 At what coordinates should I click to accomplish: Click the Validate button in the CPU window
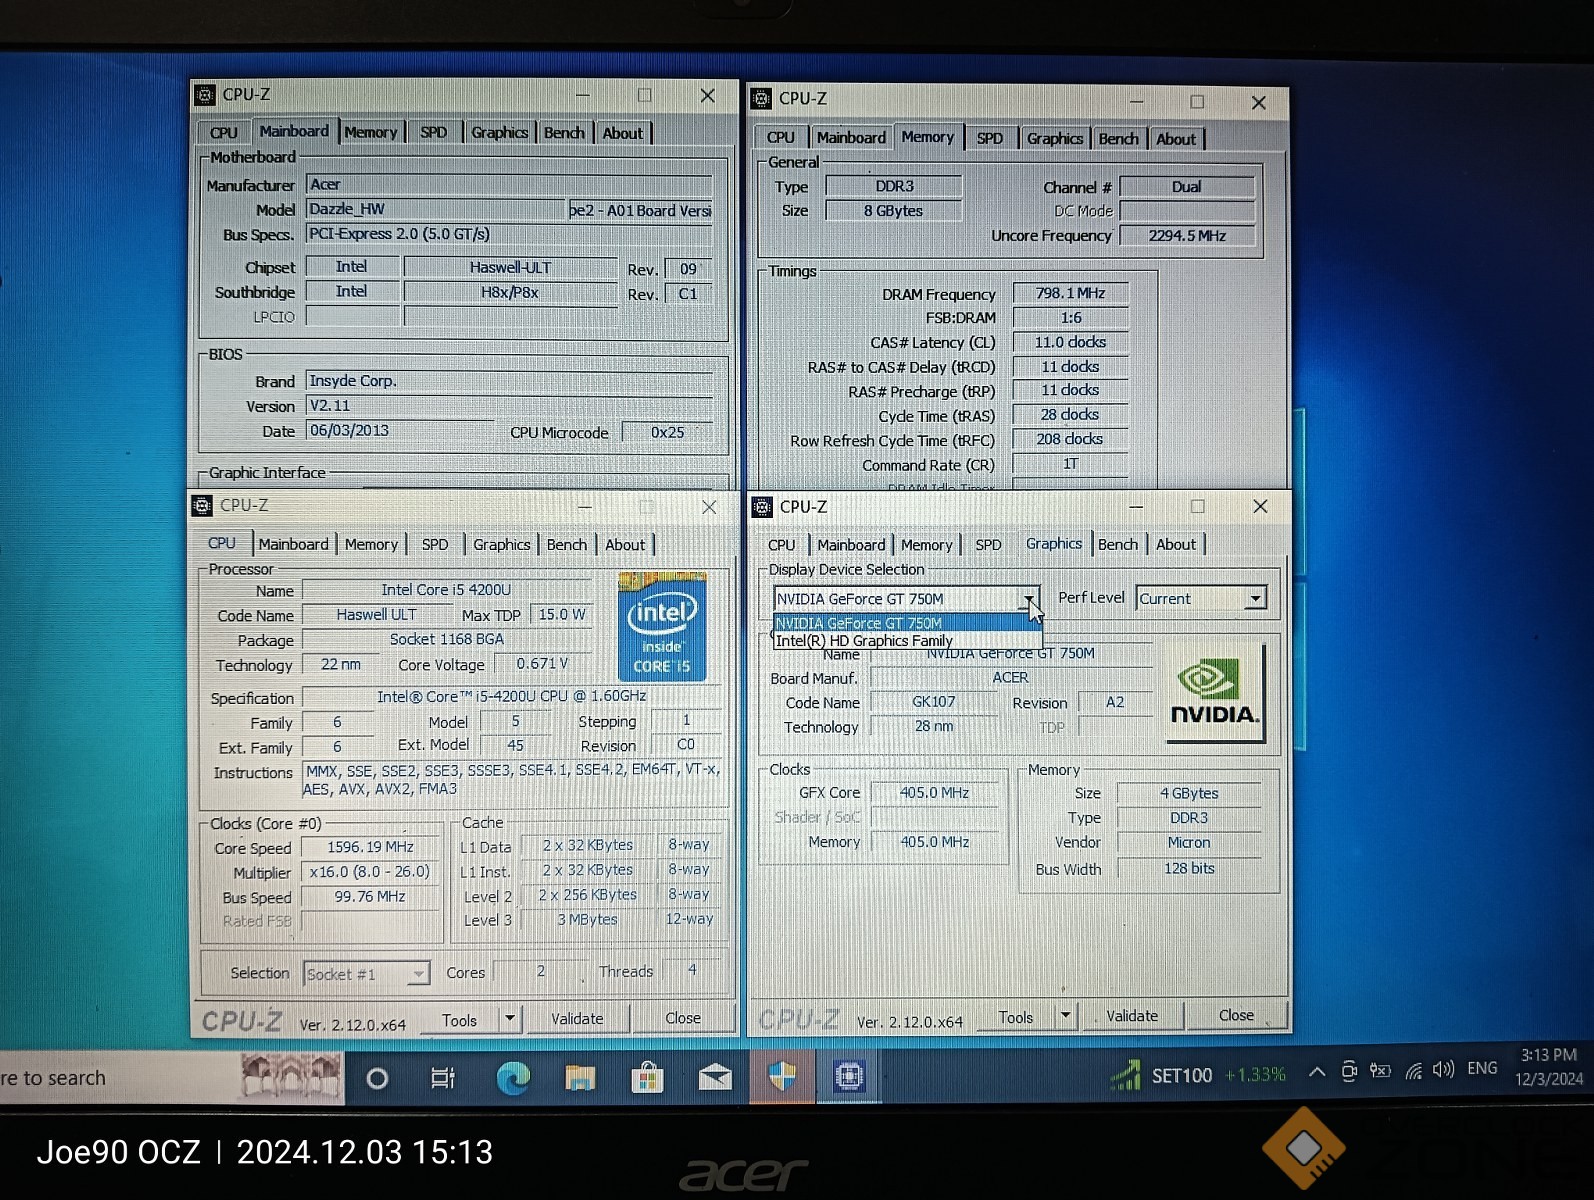click(578, 1019)
